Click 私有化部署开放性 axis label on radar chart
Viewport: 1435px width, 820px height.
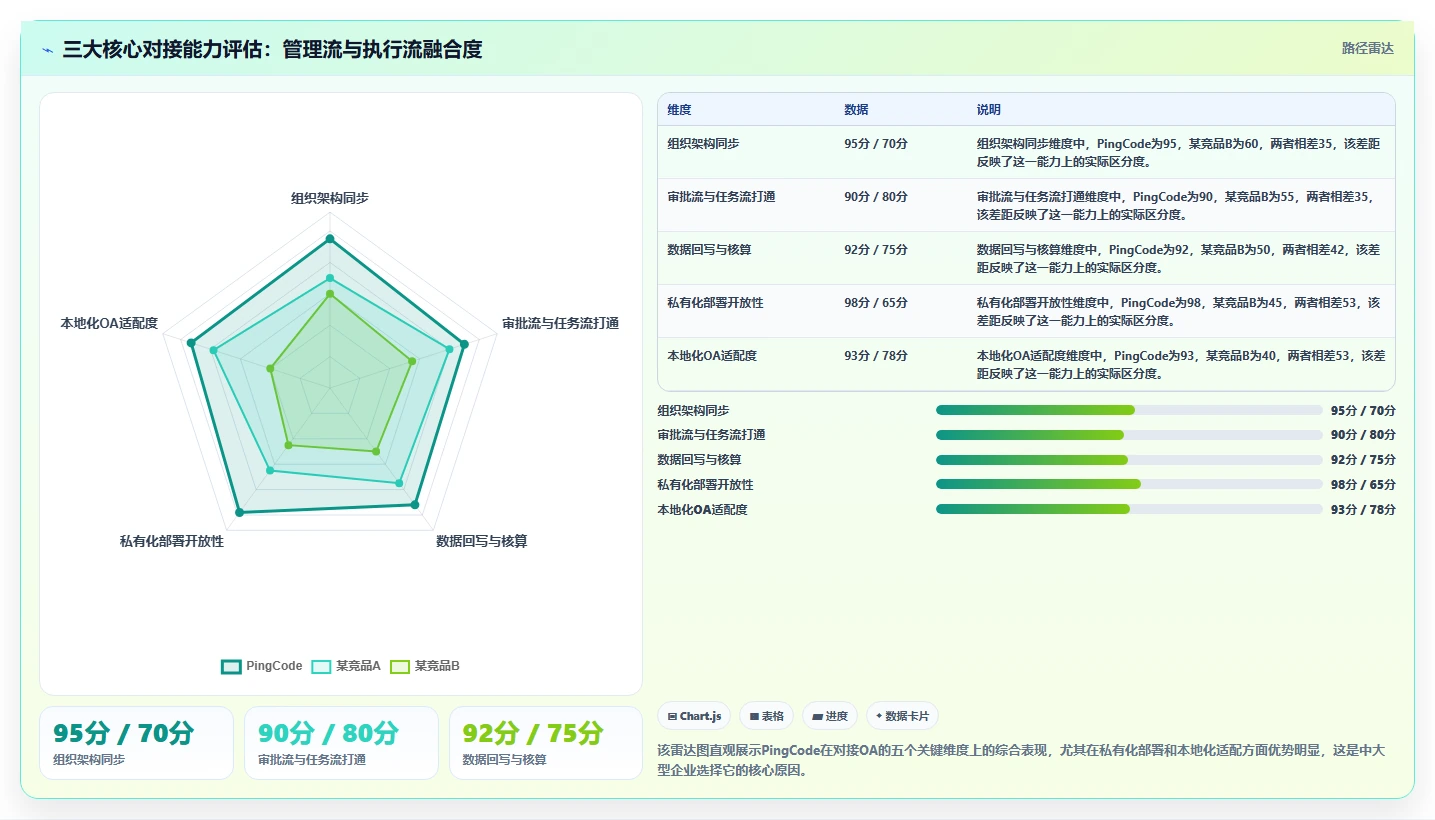pyautogui.click(x=172, y=541)
